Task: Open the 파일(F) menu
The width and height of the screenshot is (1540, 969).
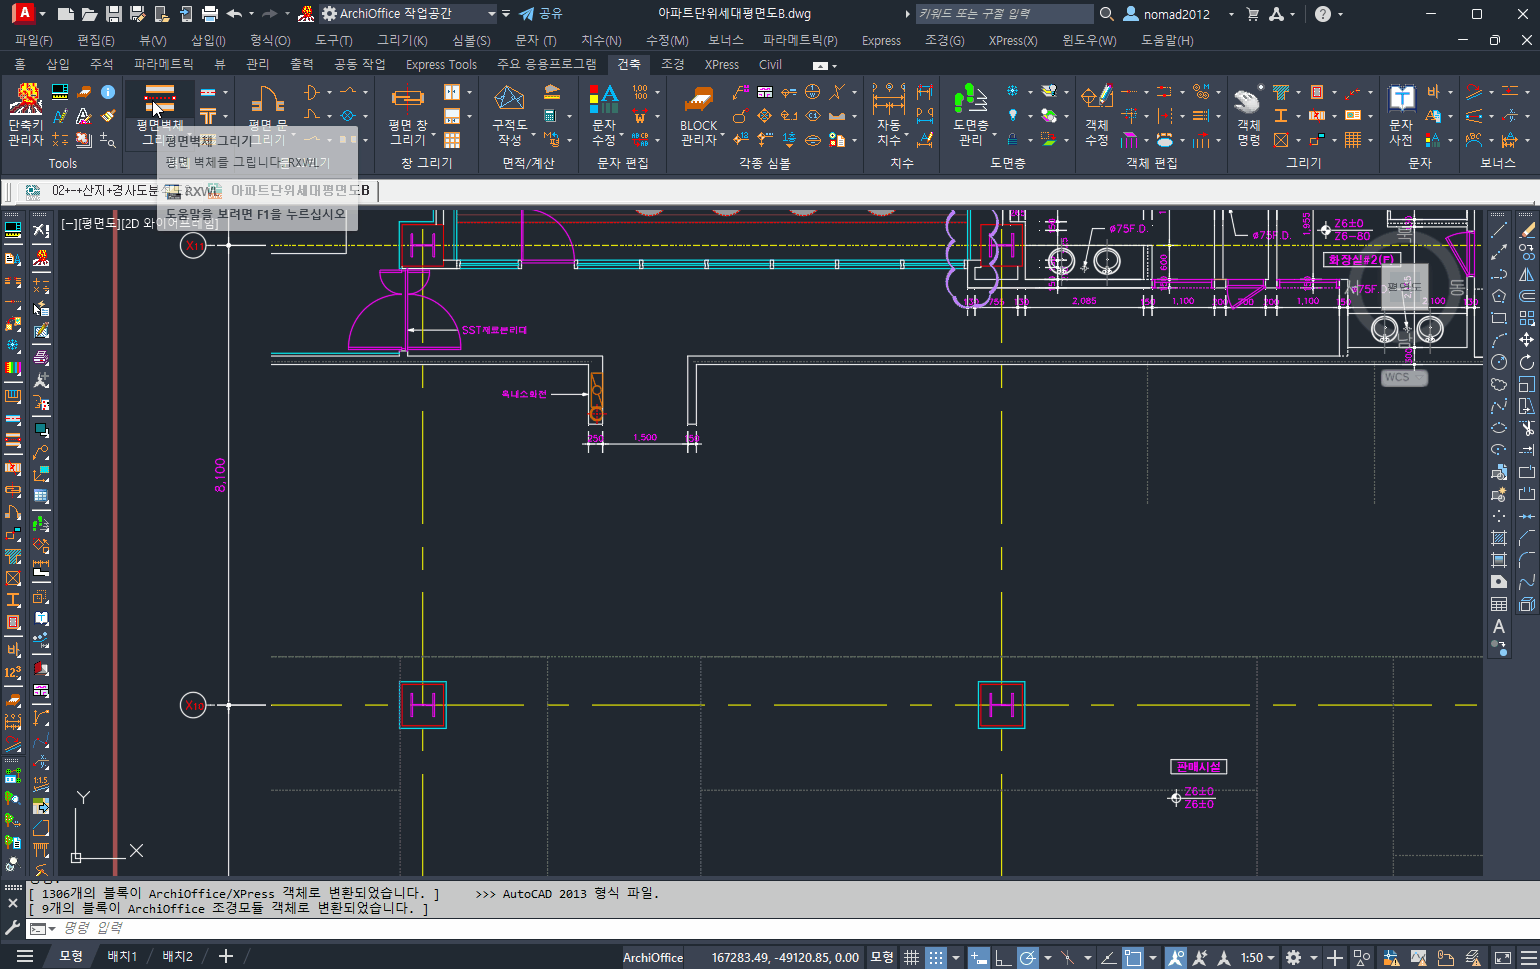Action: tap(33, 40)
